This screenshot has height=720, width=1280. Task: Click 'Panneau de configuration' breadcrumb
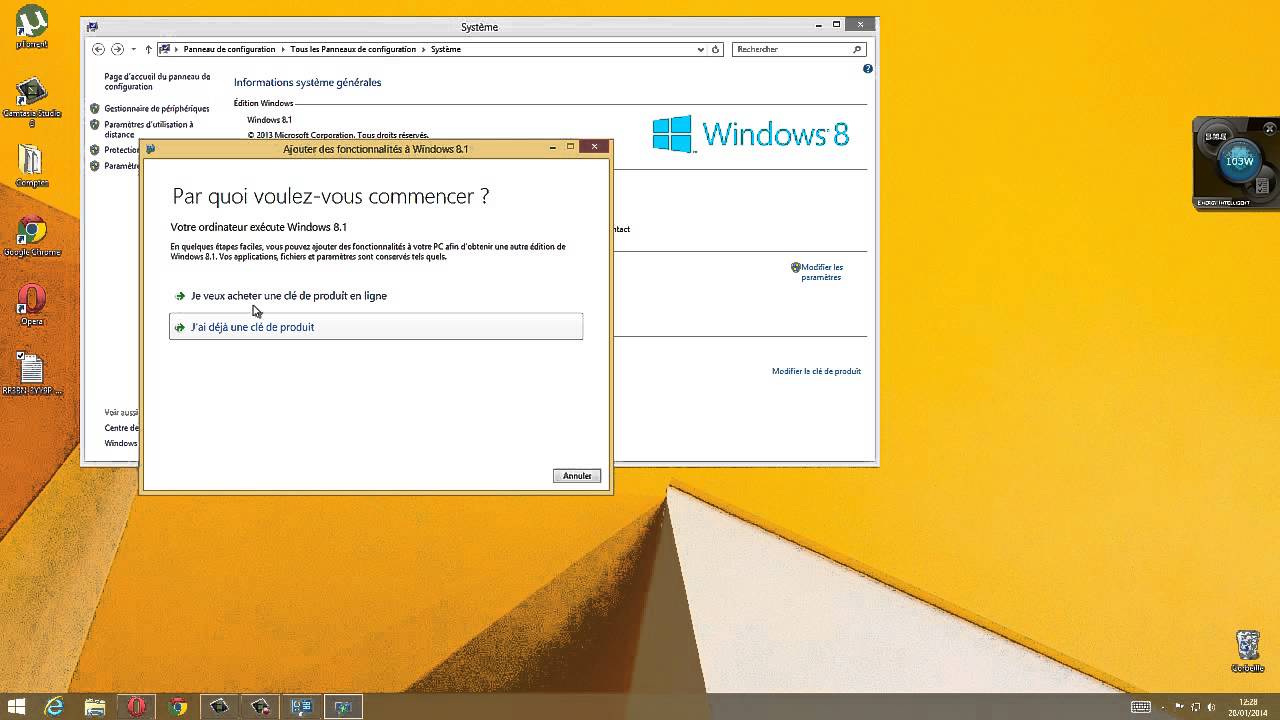click(229, 49)
